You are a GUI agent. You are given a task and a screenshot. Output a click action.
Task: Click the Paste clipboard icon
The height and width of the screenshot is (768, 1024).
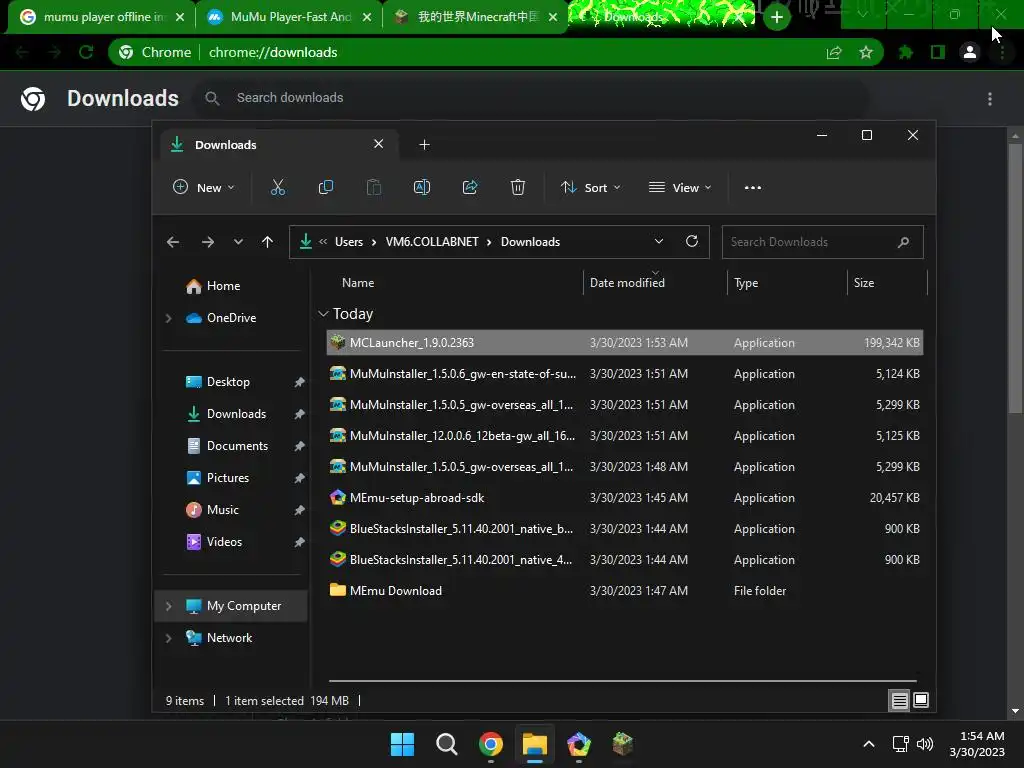tap(374, 187)
